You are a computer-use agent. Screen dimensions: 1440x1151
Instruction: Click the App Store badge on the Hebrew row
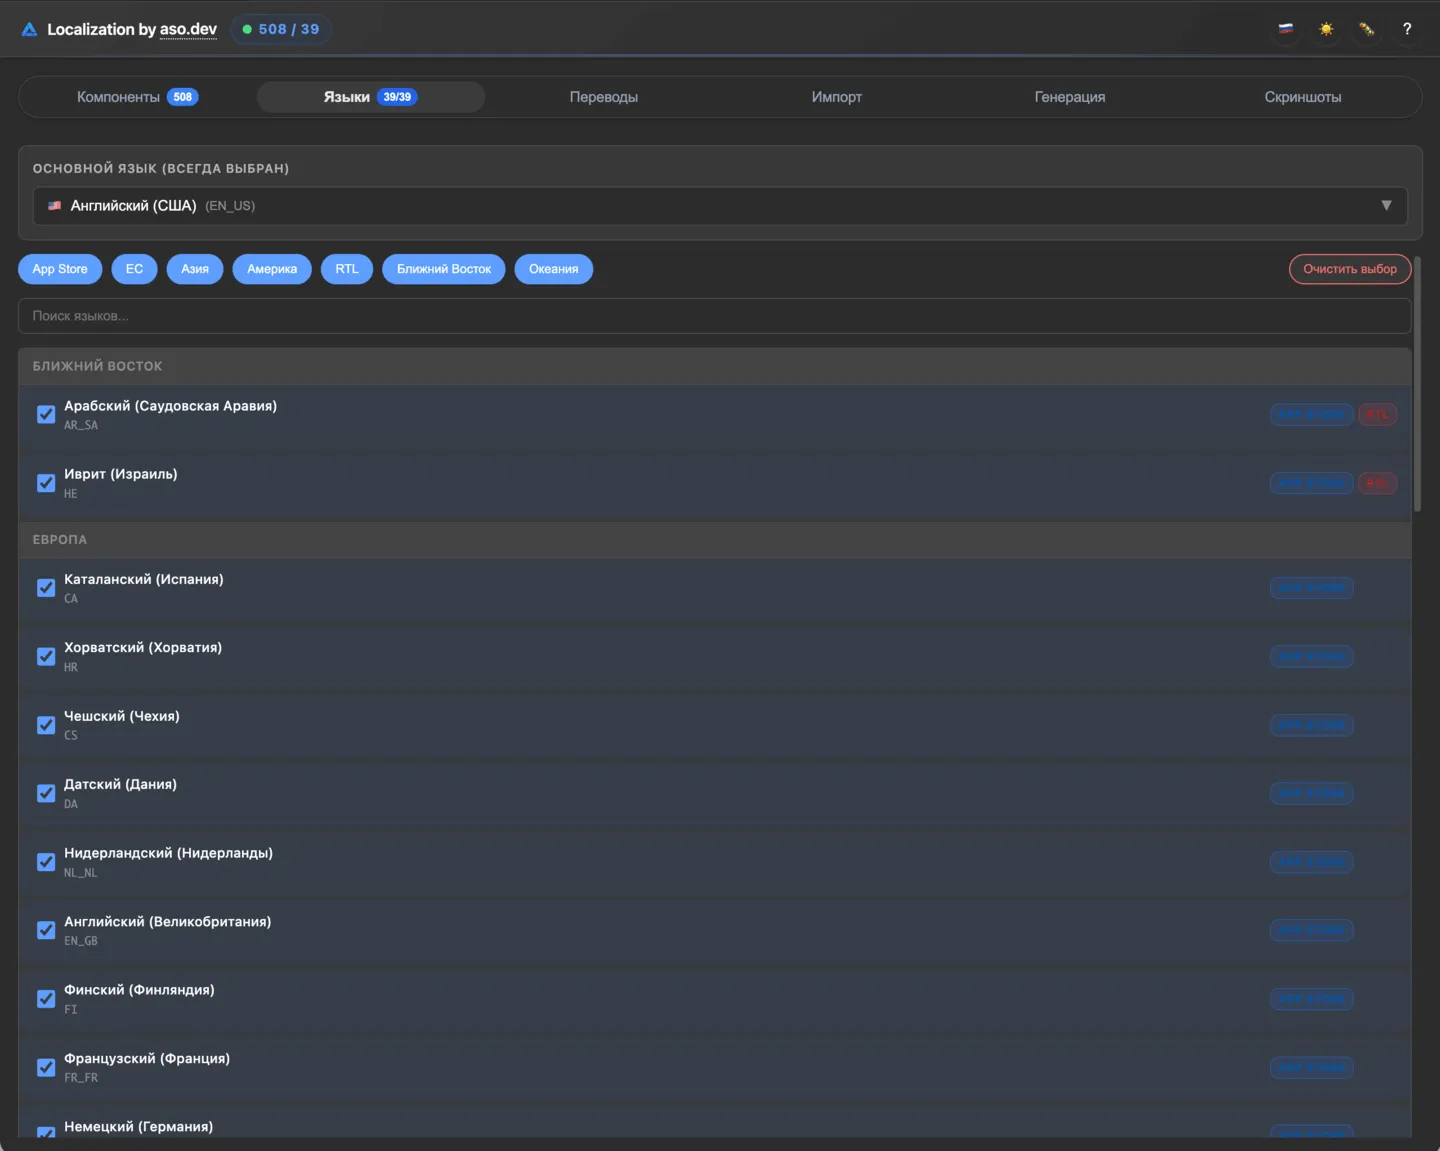(x=1311, y=484)
